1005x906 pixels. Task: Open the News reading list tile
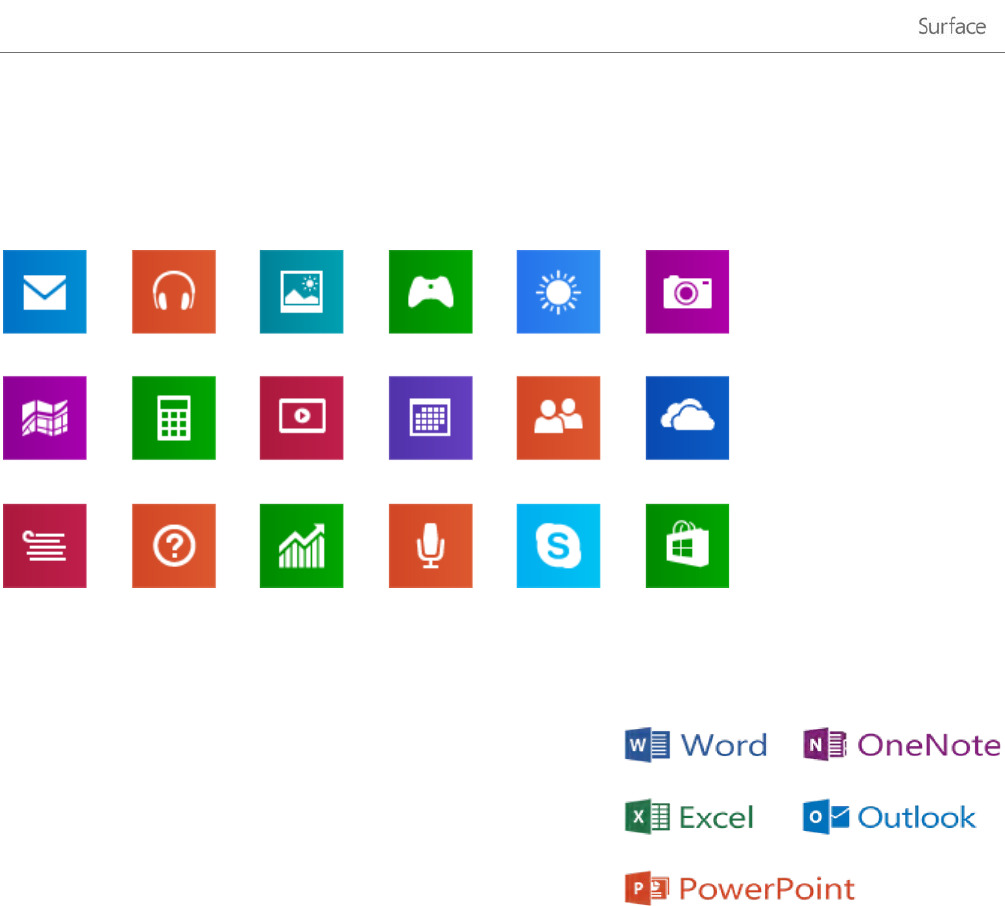(45, 546)
